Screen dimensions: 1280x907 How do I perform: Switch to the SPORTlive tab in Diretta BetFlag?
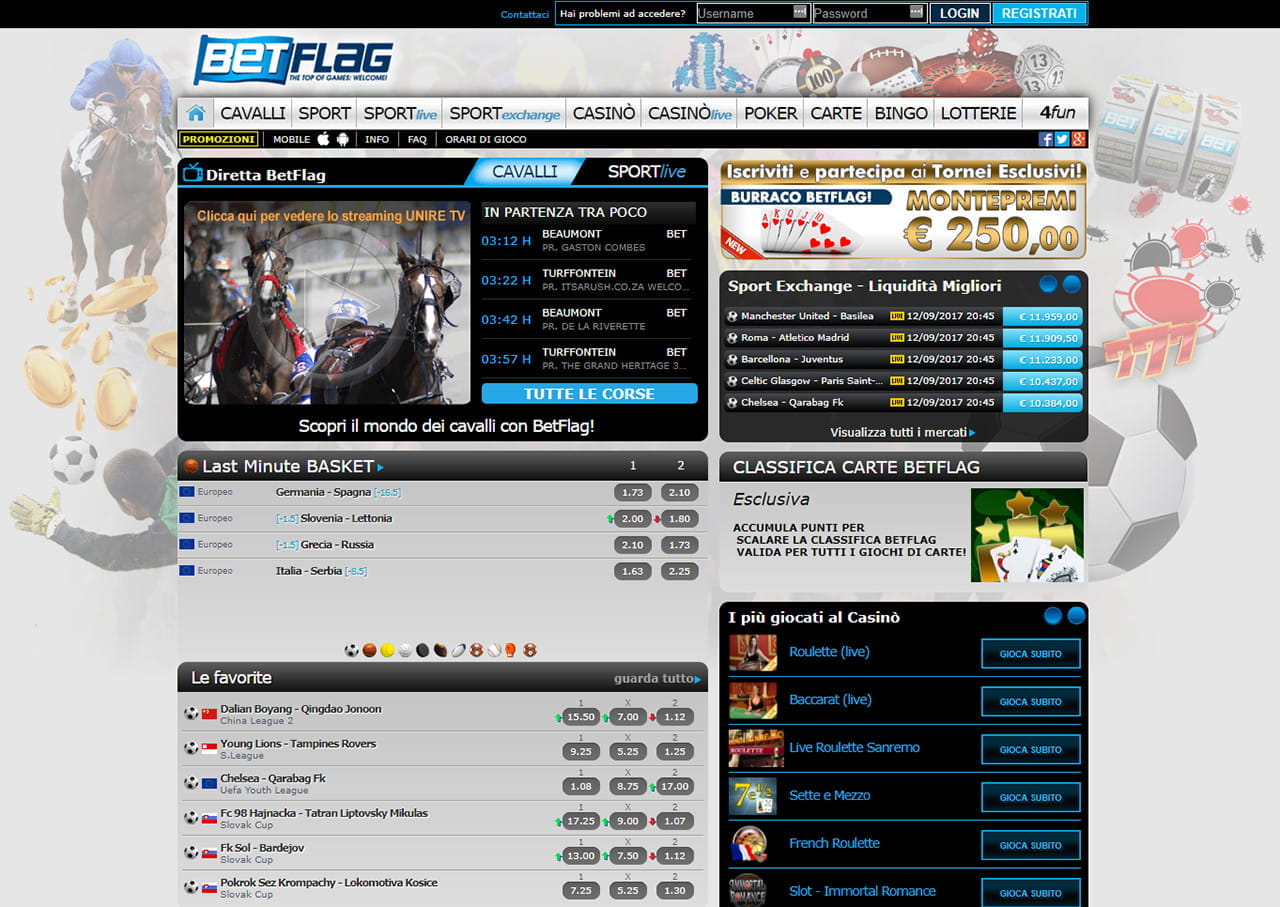[649, 171]
